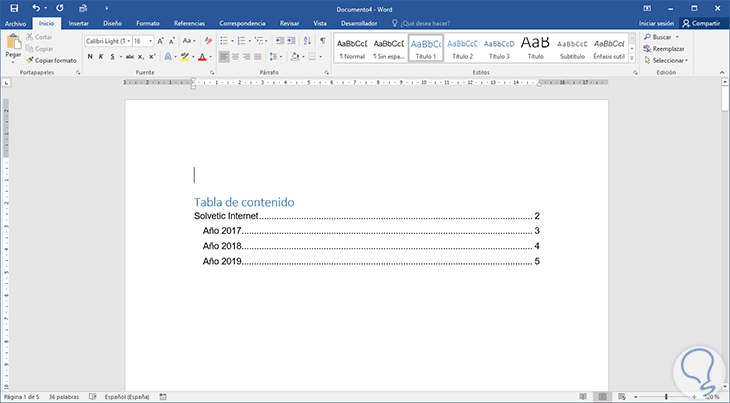Toggle bold (N) formatting

point(90,57)
